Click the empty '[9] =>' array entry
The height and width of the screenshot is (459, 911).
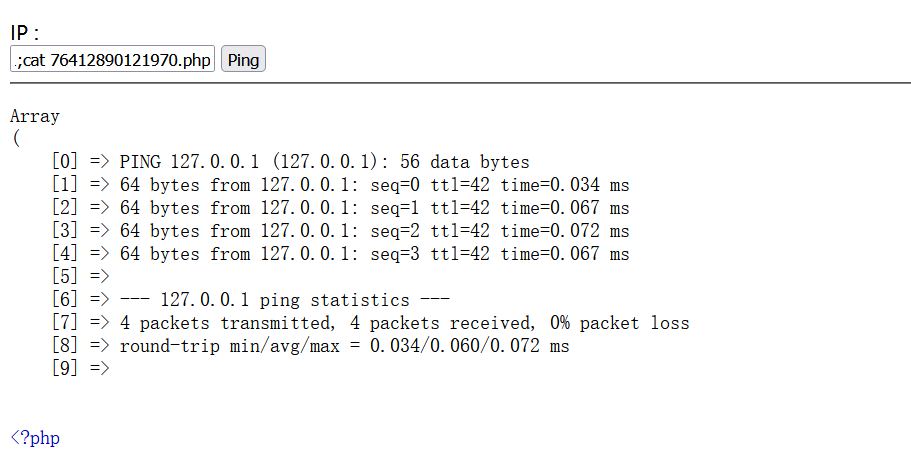80,368
